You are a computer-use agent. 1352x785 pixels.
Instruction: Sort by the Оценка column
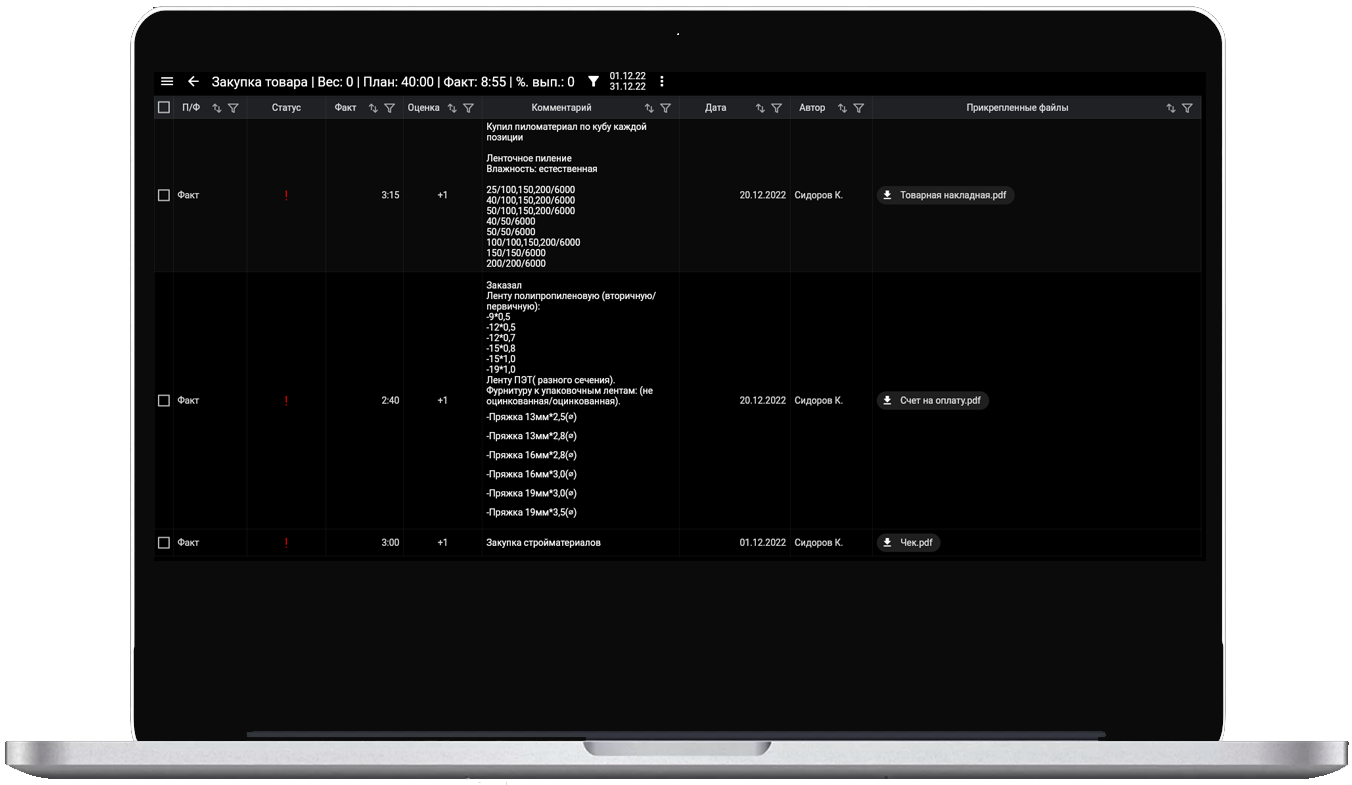point(452,108)
